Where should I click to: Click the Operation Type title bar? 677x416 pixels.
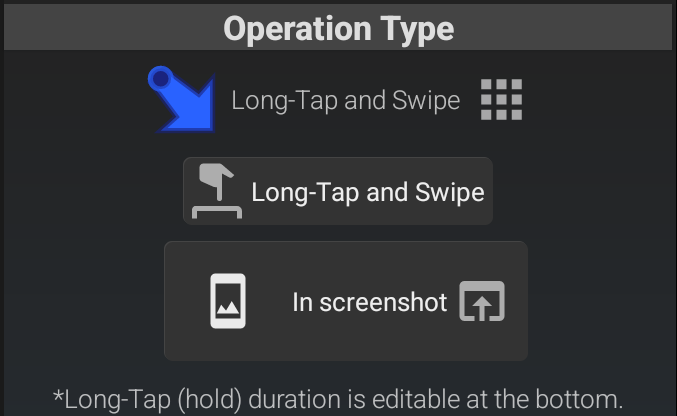pos(338,28)
